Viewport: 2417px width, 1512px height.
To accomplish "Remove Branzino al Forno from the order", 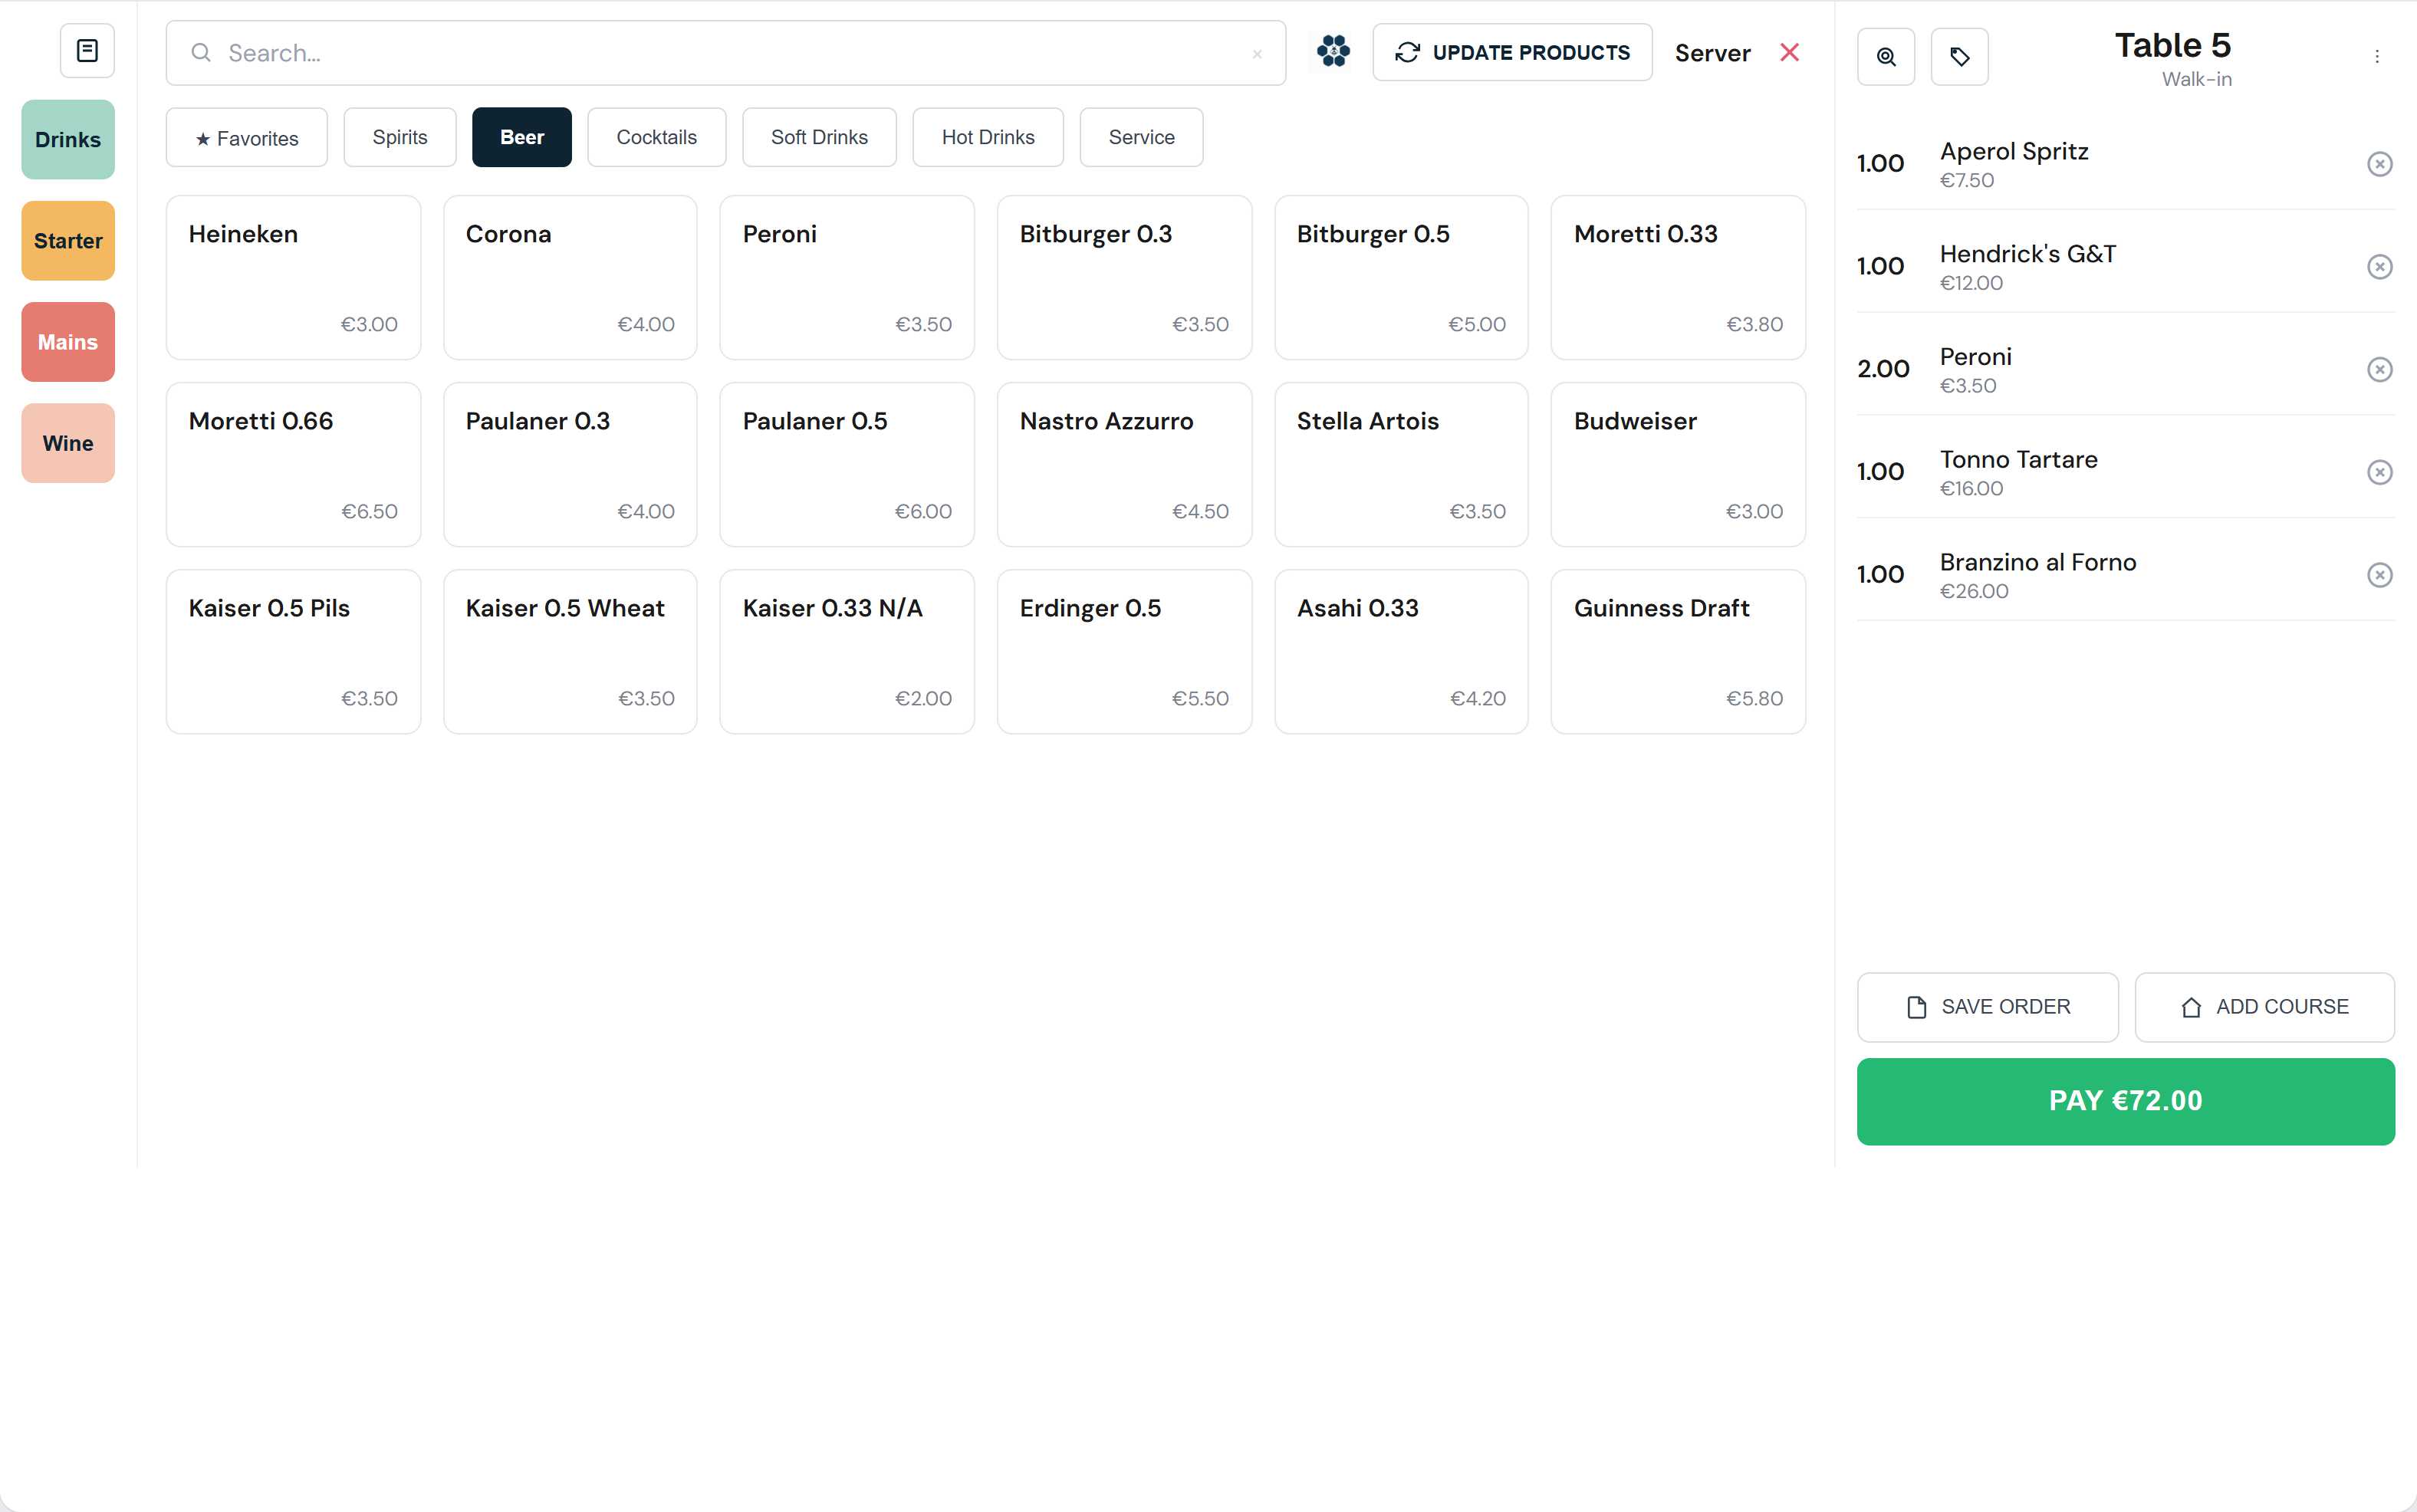I will pyautogui.click(x=2380, y=575).
